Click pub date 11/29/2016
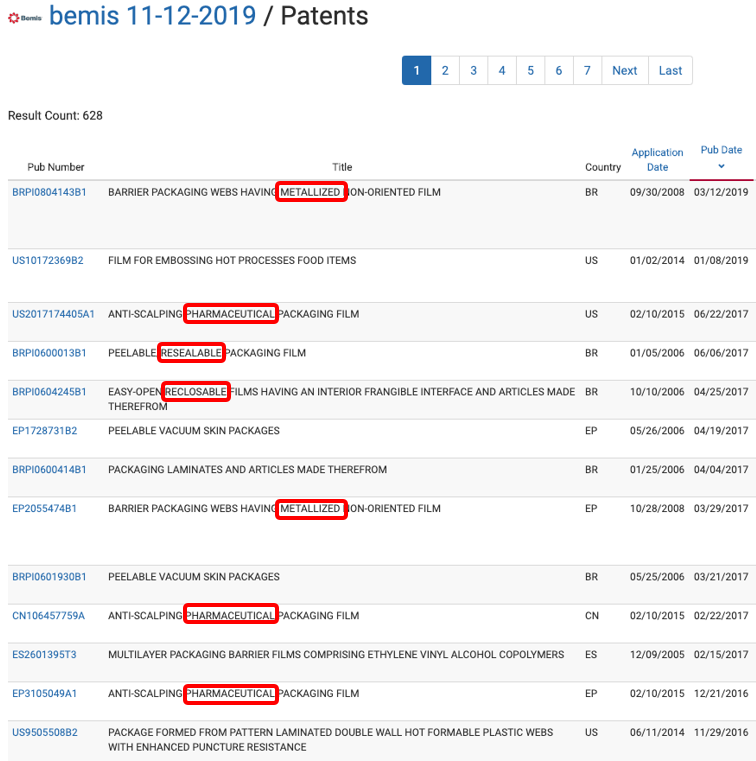 point(721,732)
